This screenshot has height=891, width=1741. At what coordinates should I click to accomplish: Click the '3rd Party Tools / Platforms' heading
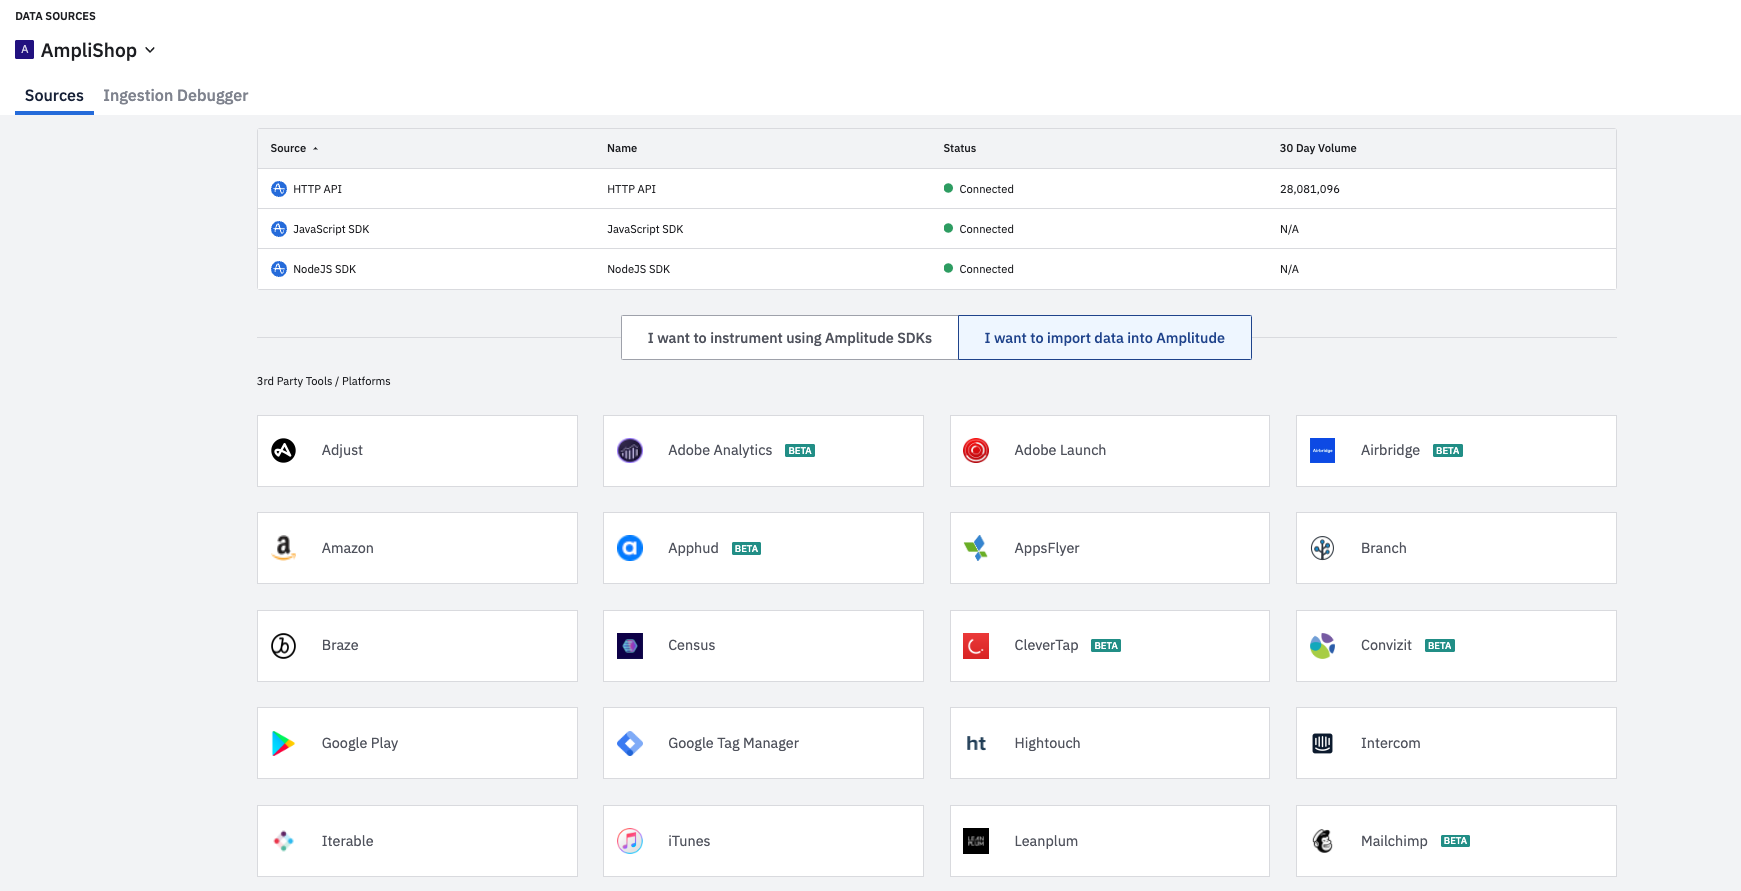[x=324, y=381]
